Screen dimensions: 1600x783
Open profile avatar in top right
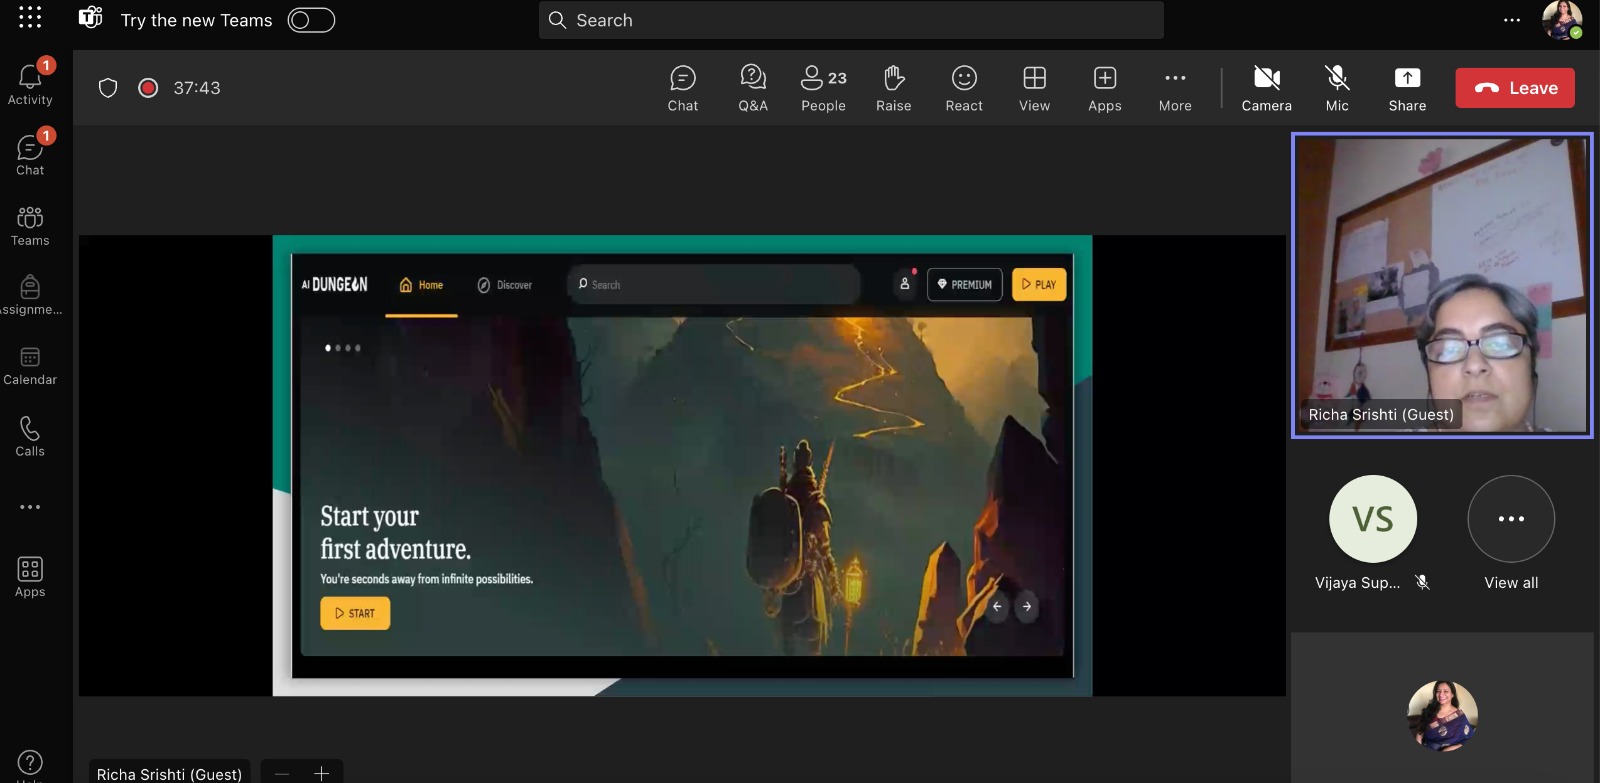tap(1562, 20)
